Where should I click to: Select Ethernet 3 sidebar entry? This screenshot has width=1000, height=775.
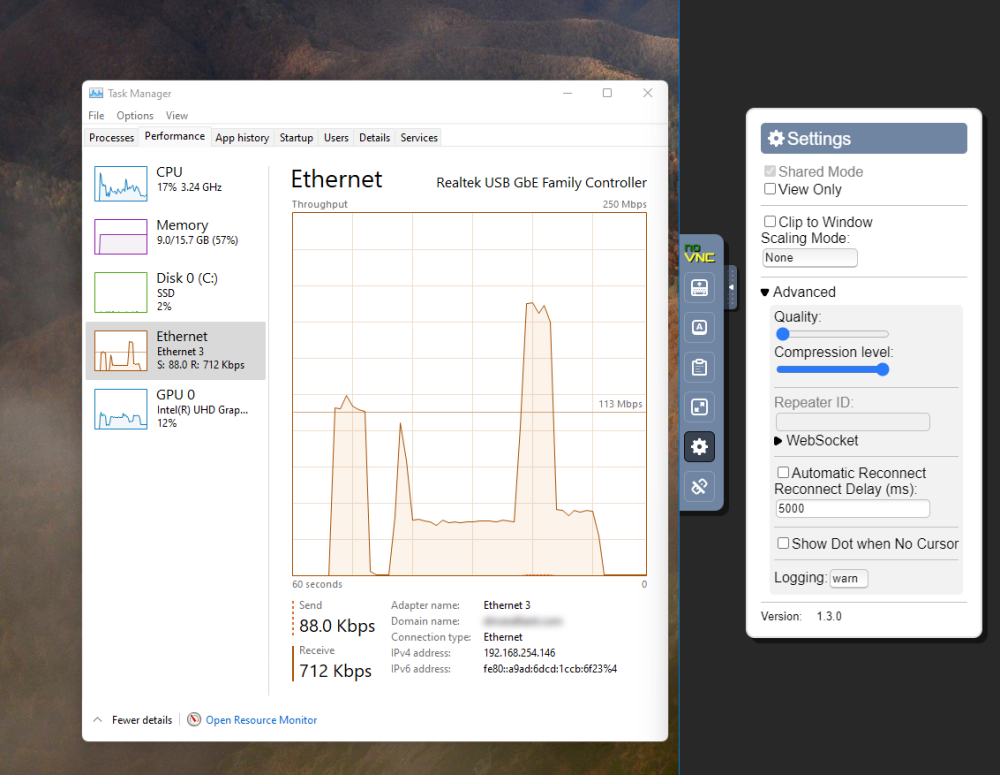tap(175, 351)
